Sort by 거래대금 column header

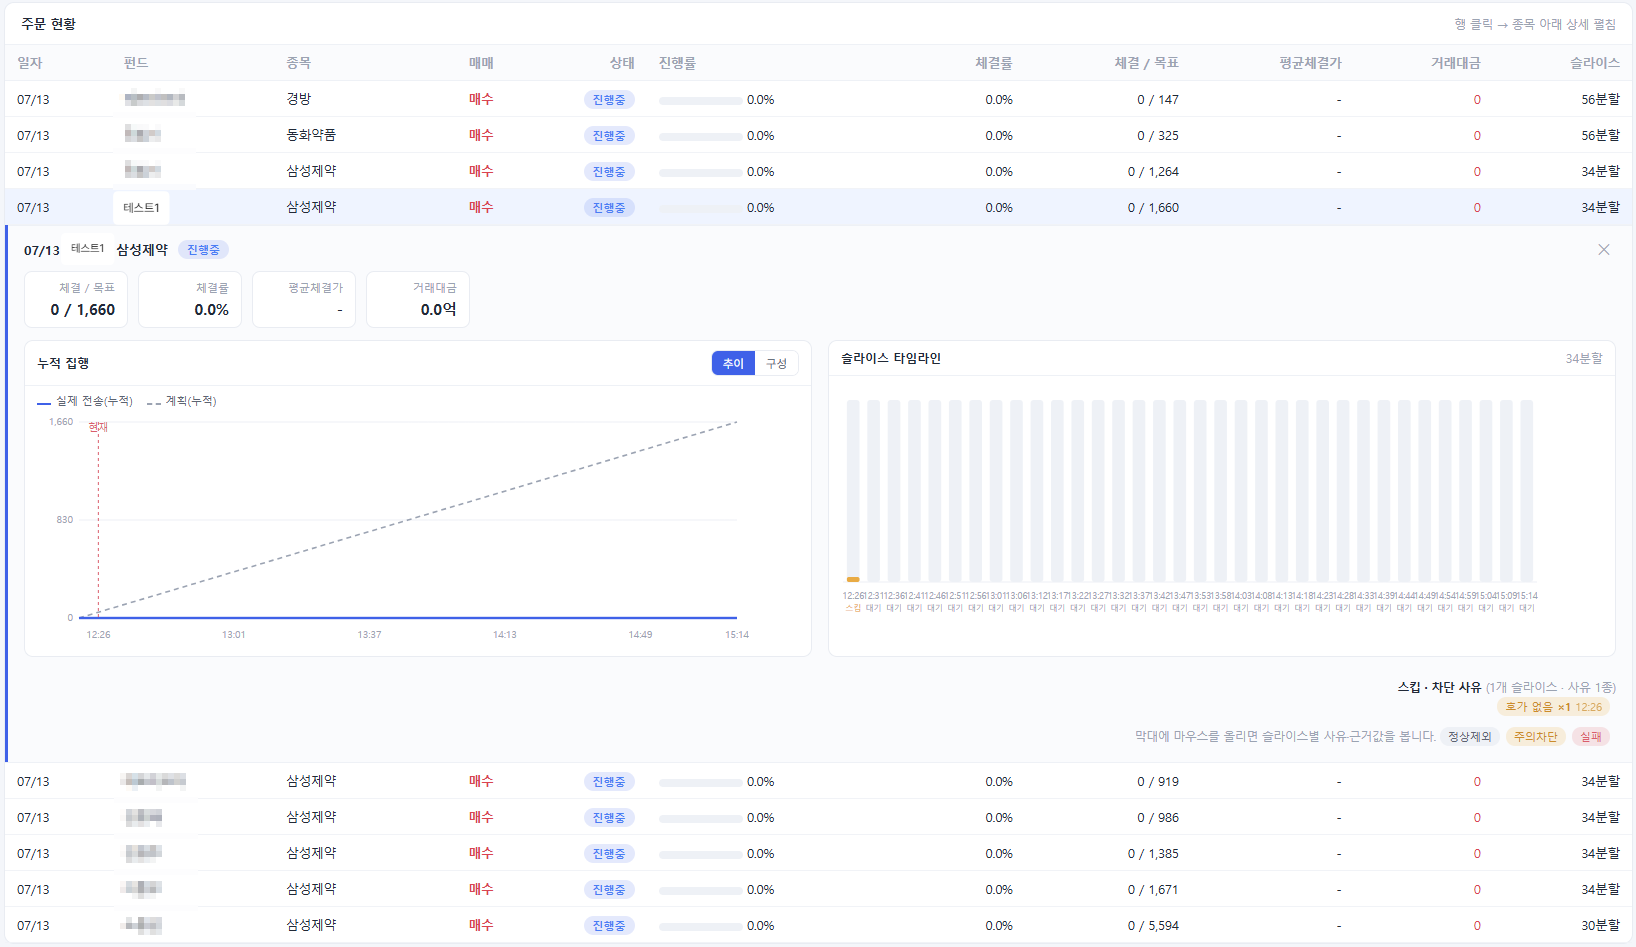(x=1455, y=63)
